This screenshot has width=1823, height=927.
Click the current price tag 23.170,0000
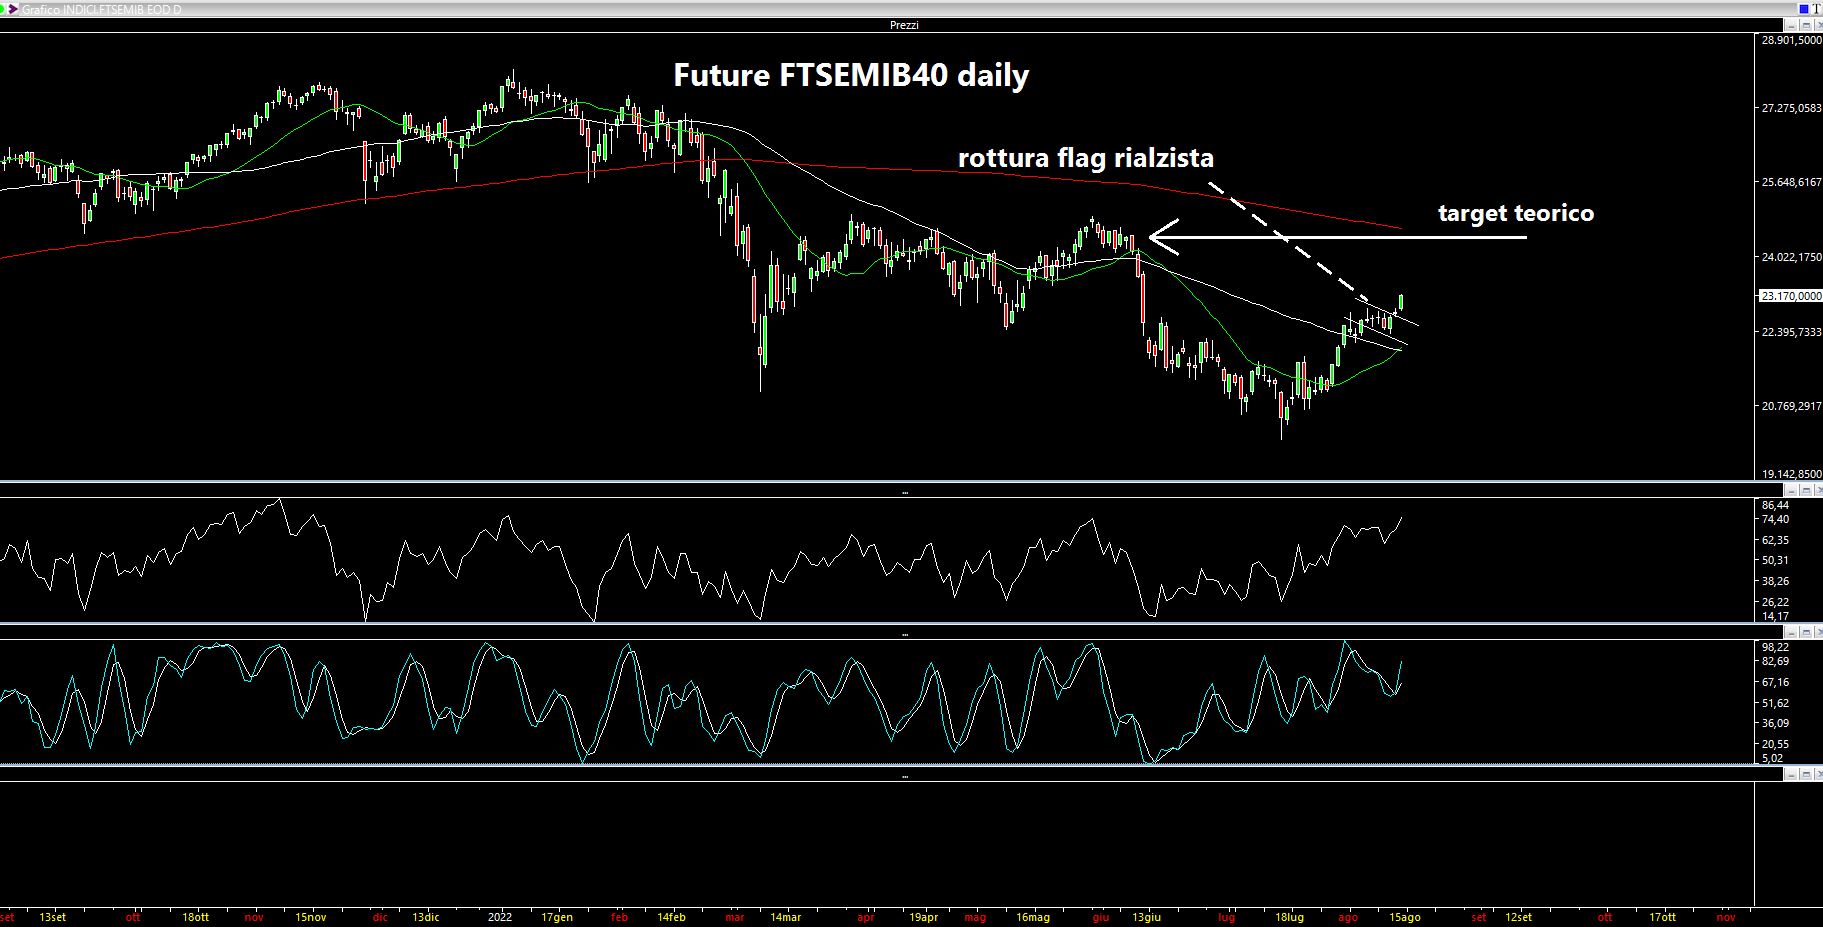pyautogui.click(x=1790, y=296)
